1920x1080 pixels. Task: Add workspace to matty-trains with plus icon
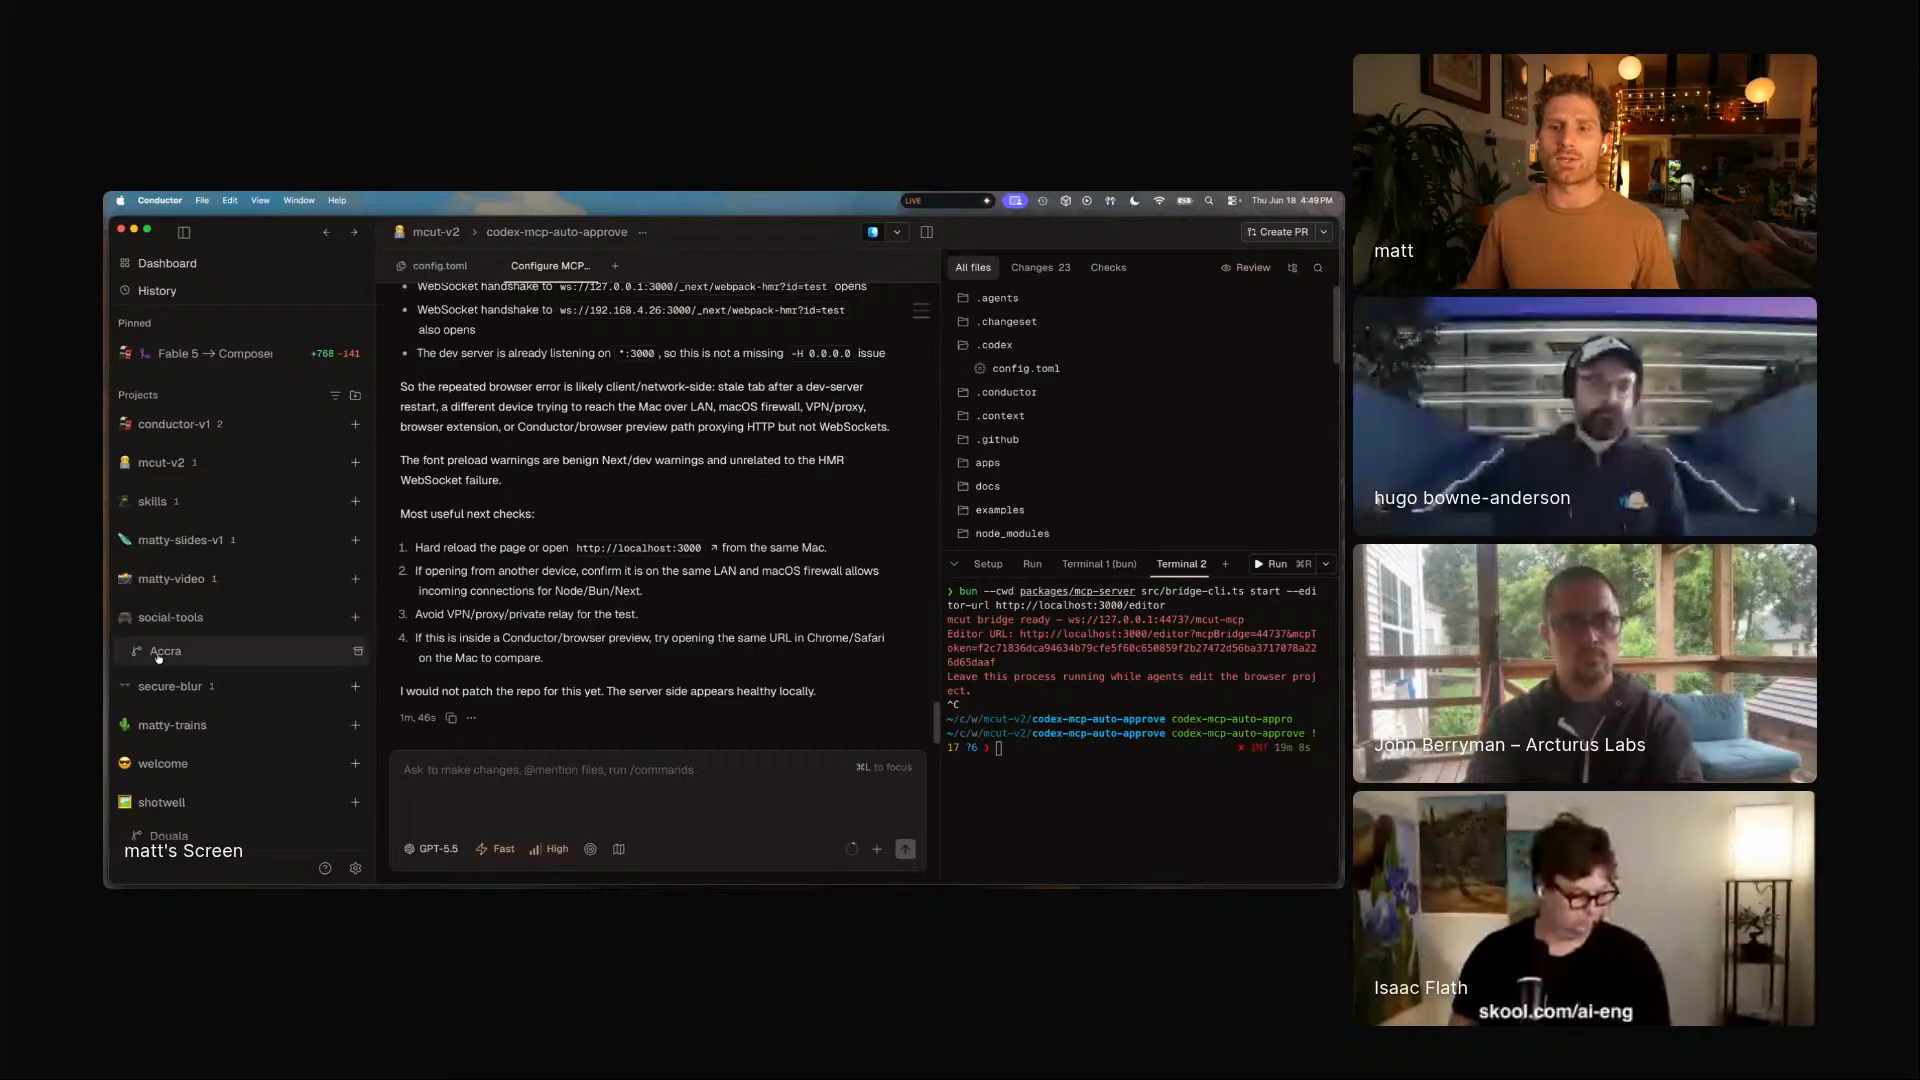click(355, 725)
